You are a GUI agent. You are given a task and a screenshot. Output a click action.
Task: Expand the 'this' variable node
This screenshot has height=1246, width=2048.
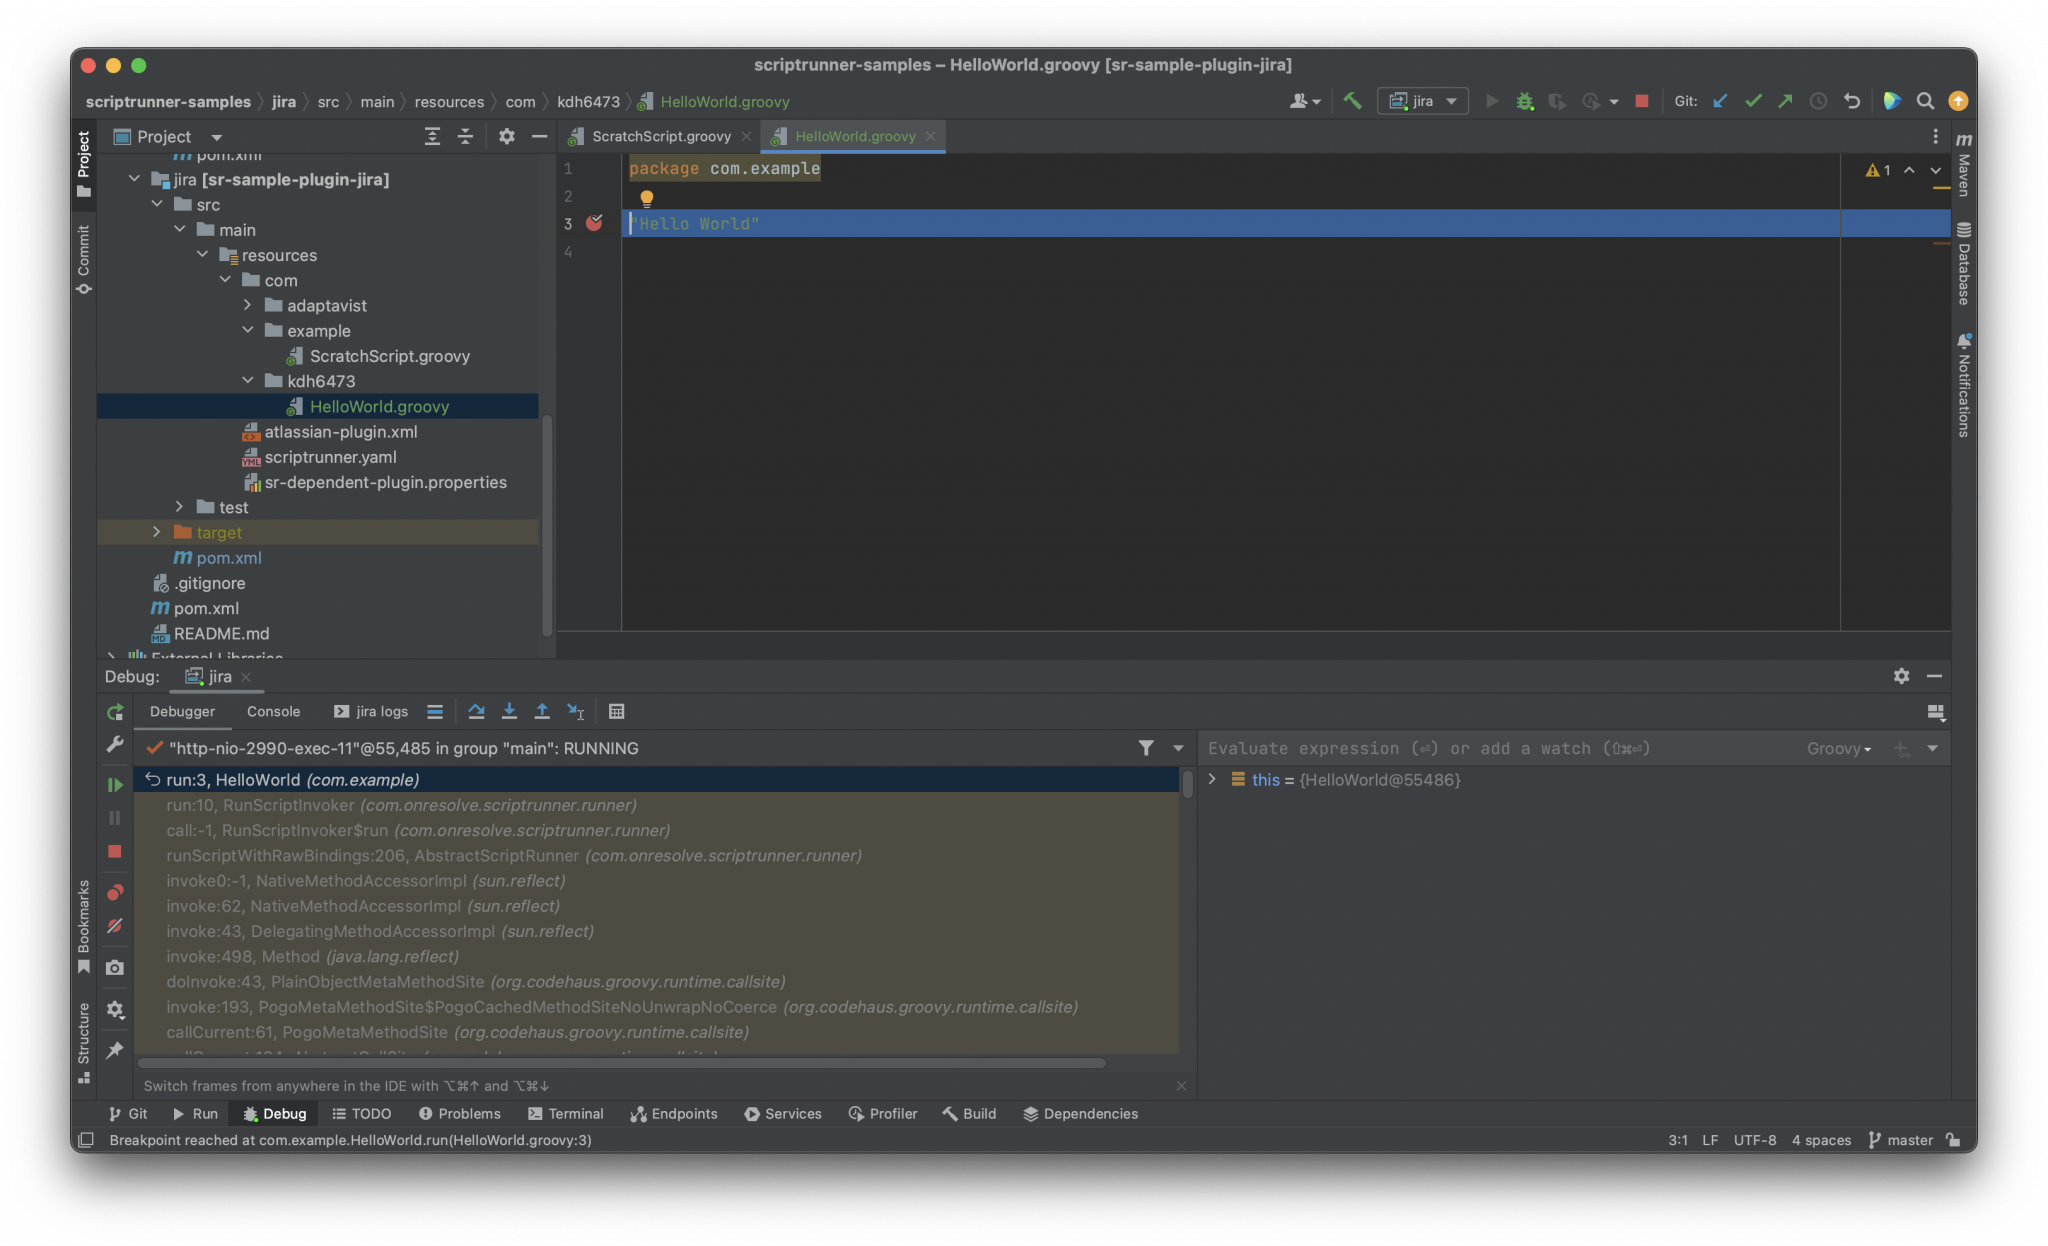coord(1212,779)
